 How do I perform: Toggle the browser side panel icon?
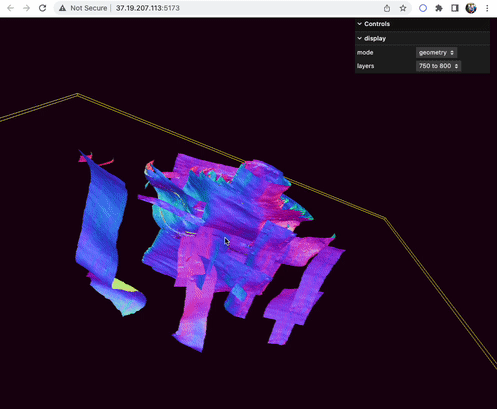pos(455,8)
